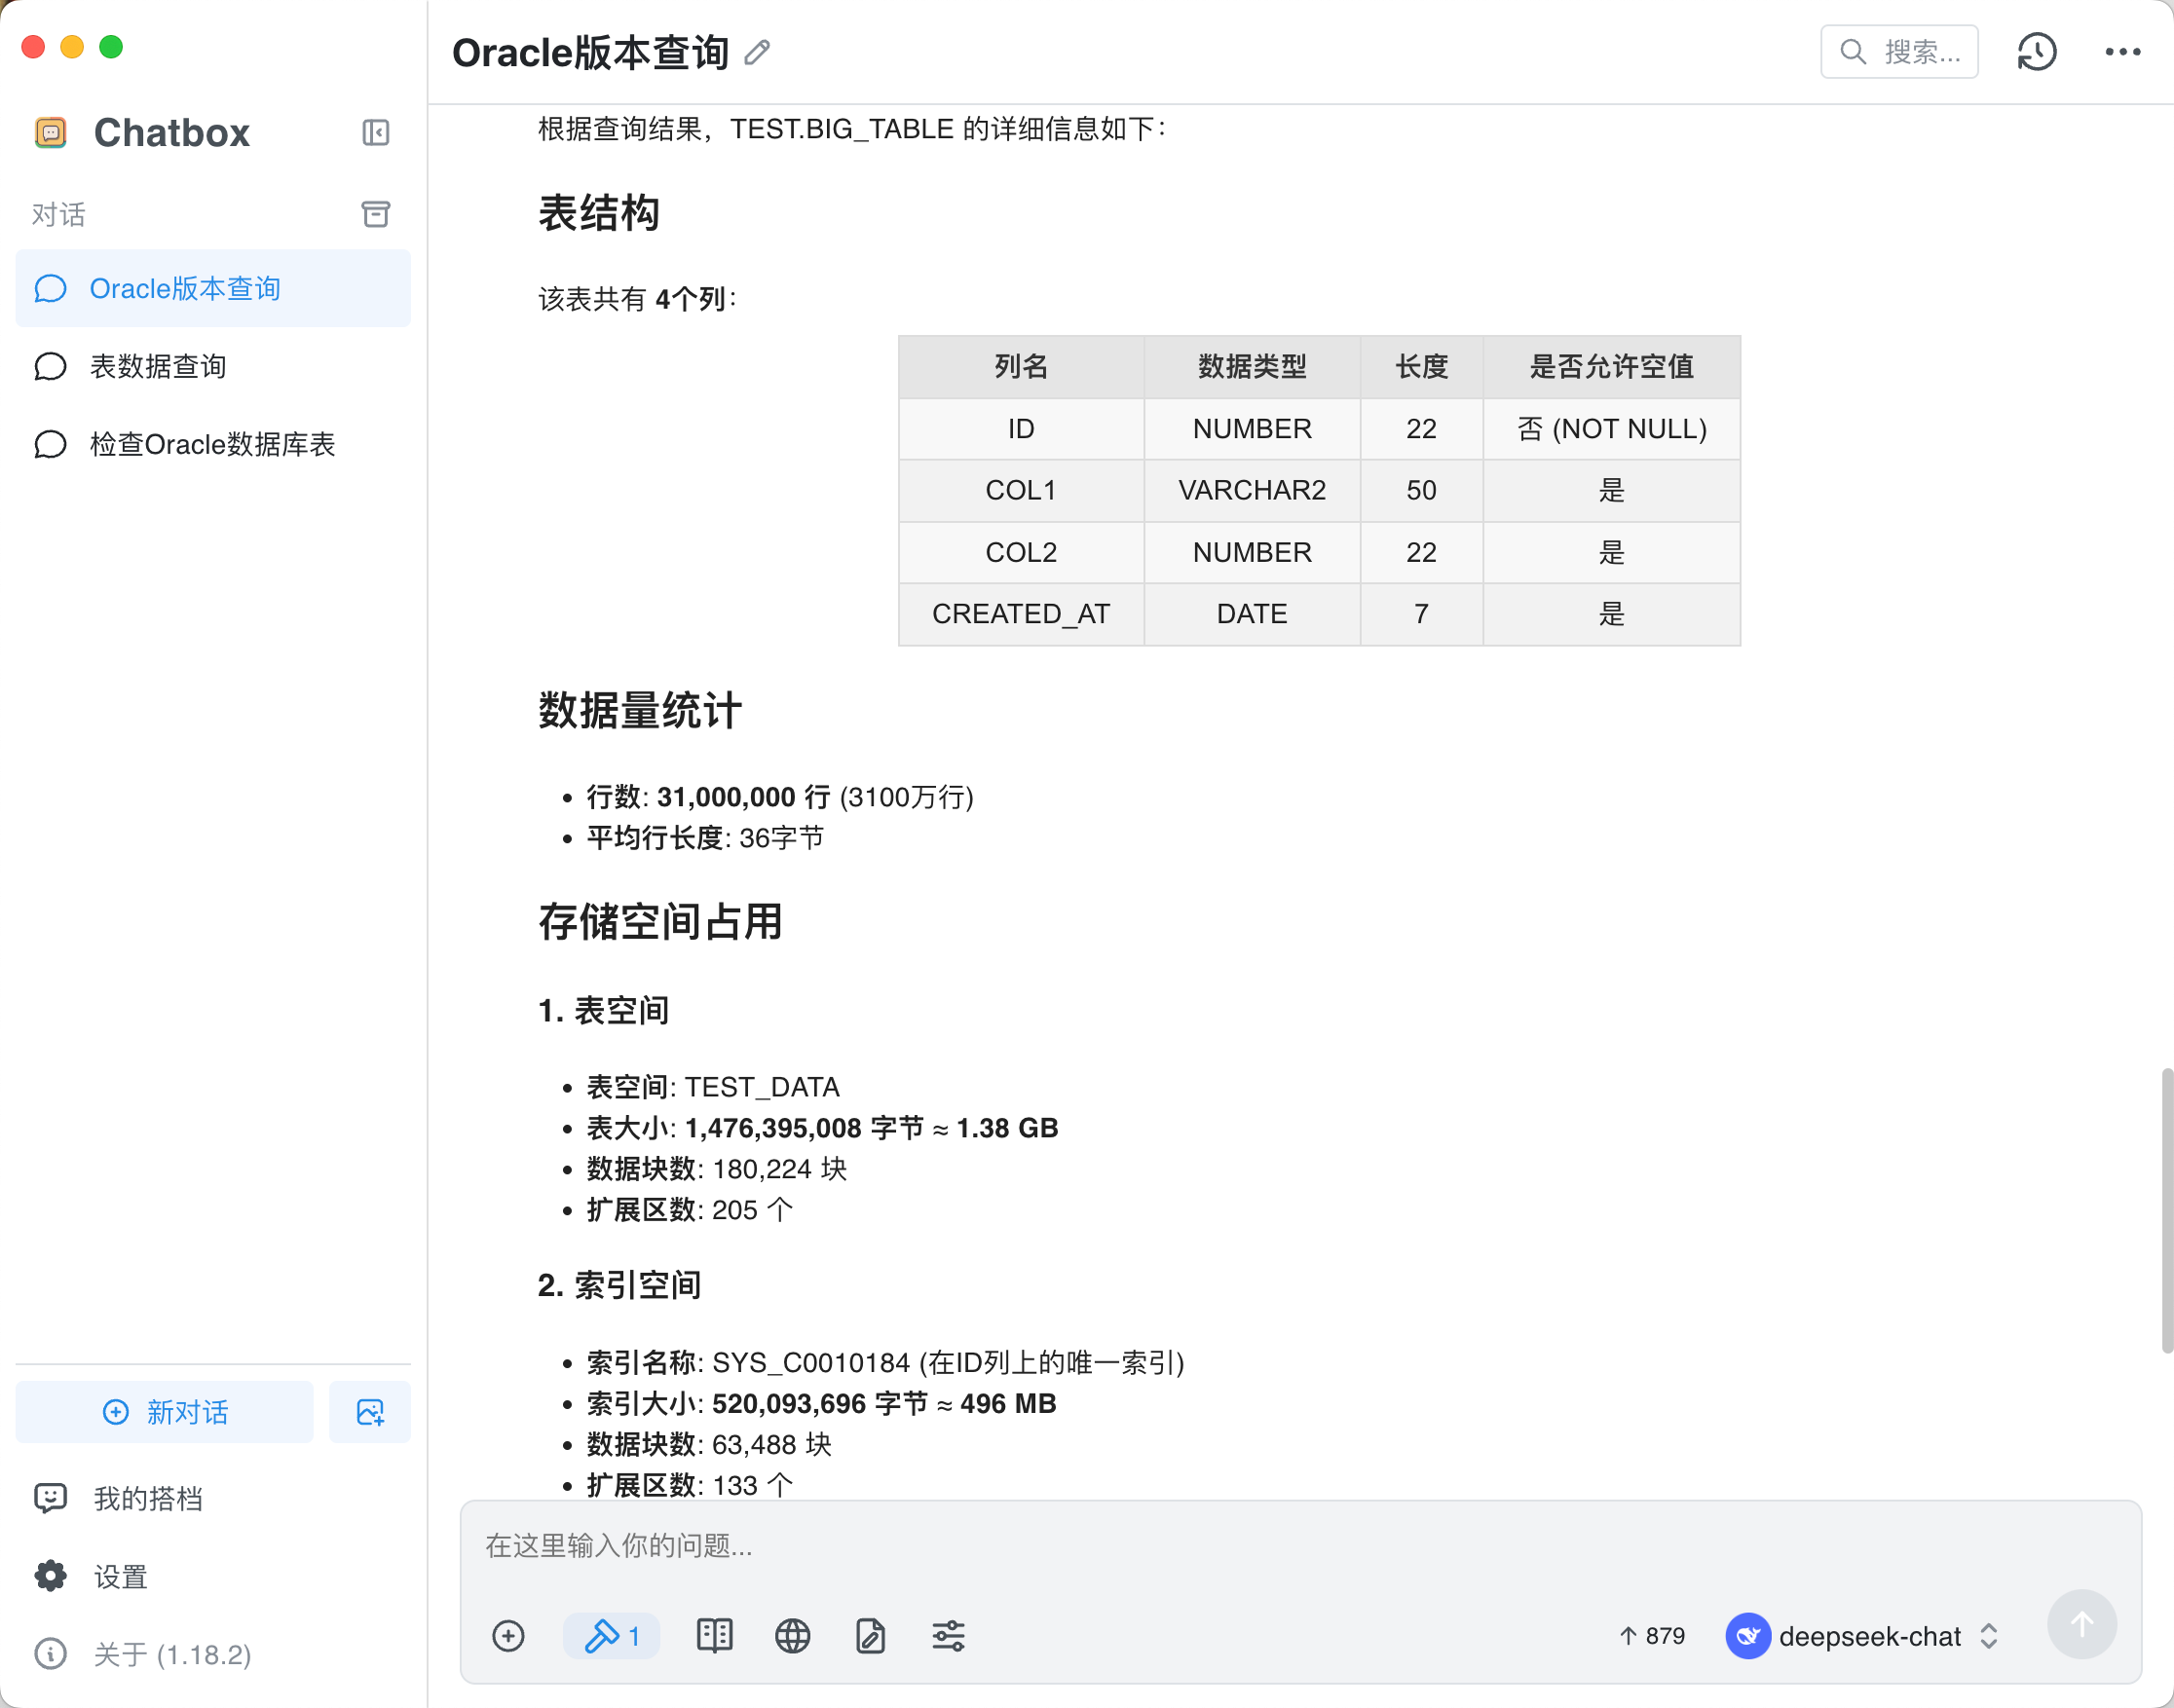Click the Oracle版本查询 page title
Viewport: 2174px width, 1708px height.
point(590,52)
